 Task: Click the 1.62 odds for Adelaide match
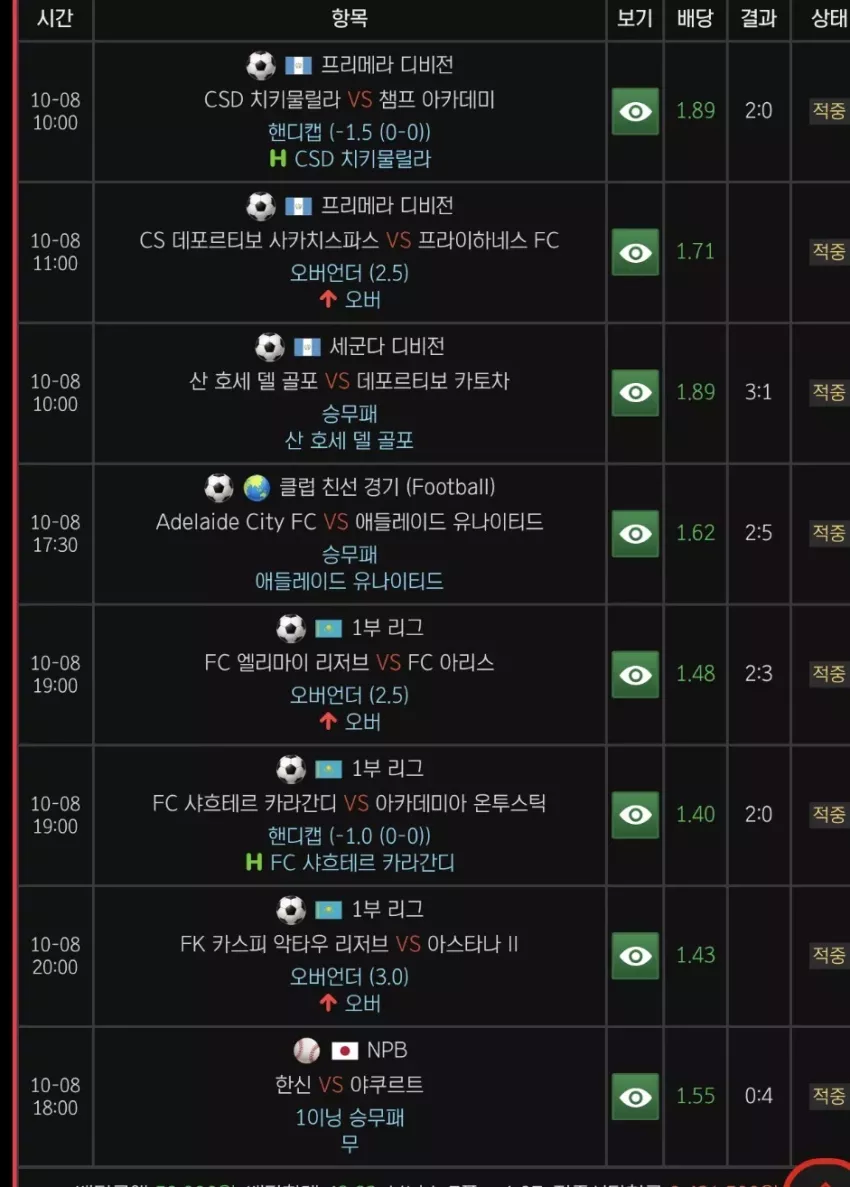[x=696, y=533]
